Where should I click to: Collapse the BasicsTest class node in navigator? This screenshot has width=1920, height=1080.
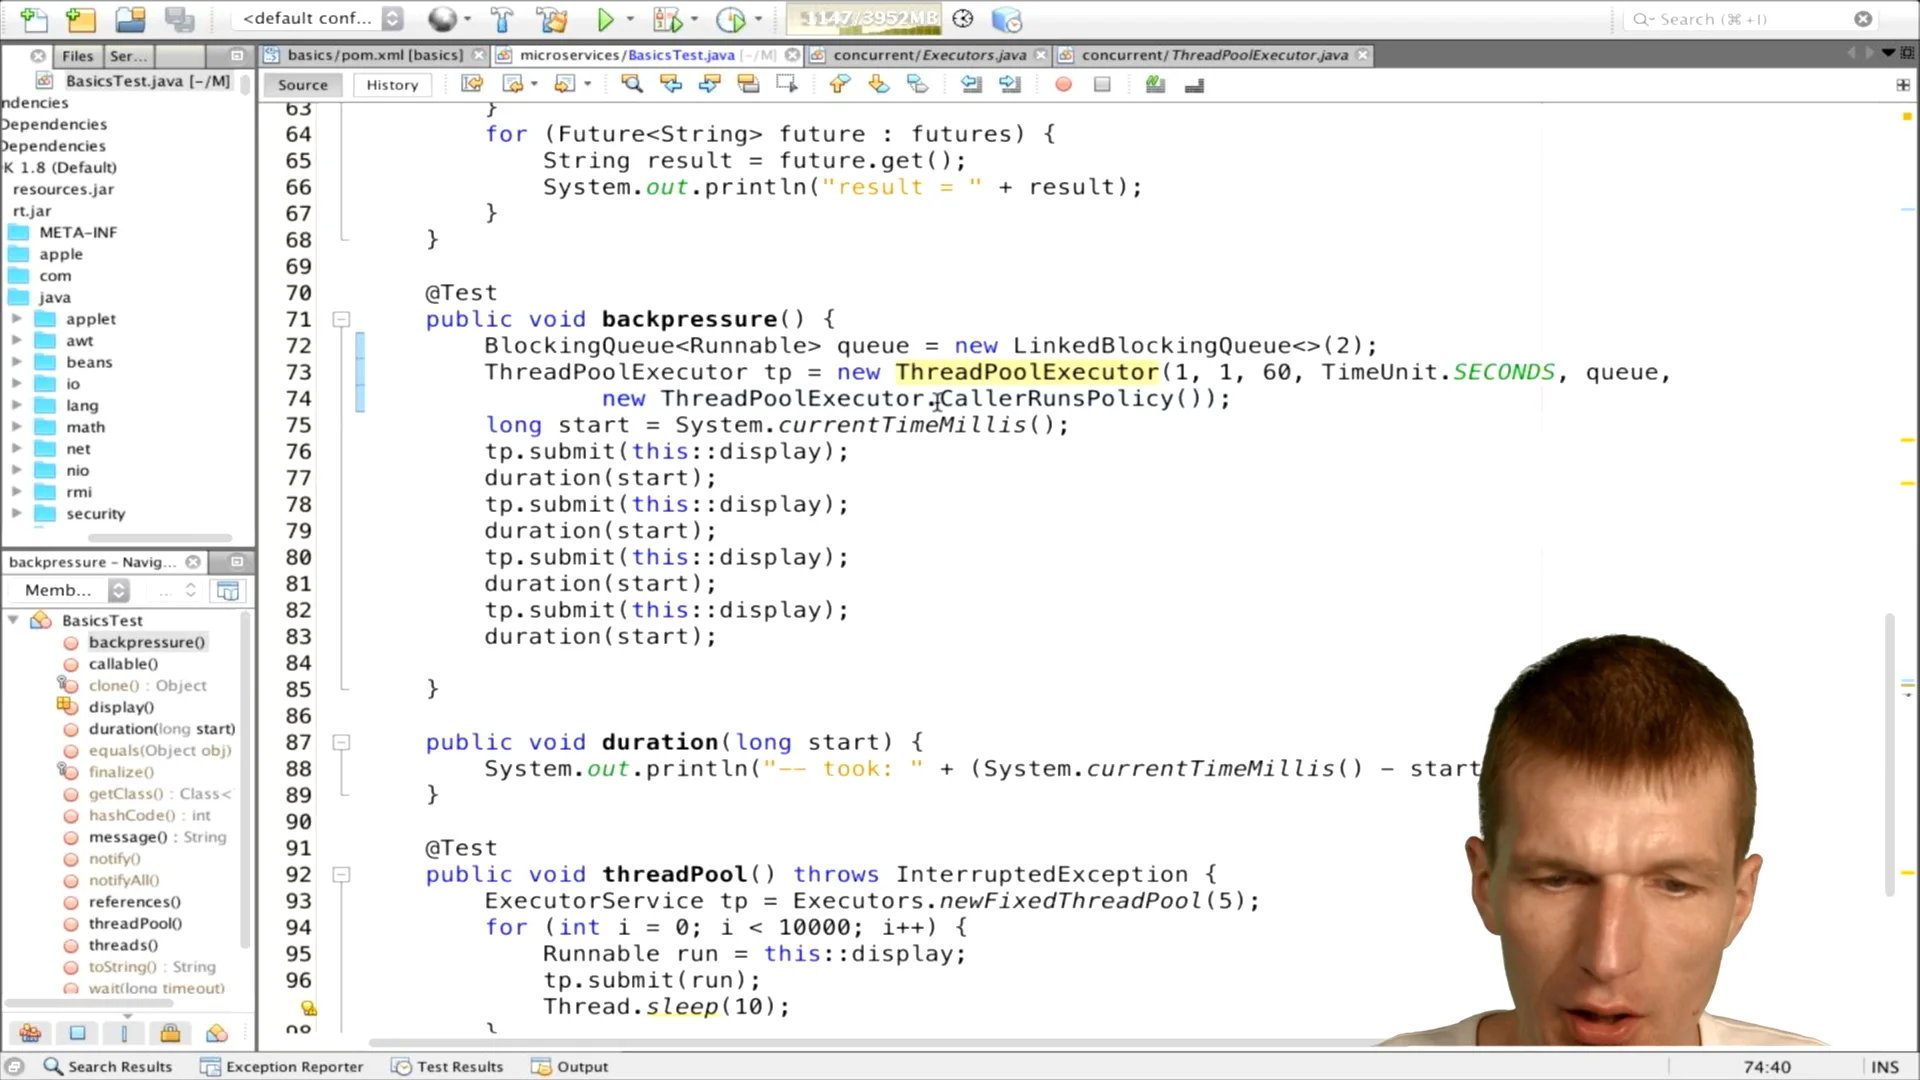click(13, 620)
